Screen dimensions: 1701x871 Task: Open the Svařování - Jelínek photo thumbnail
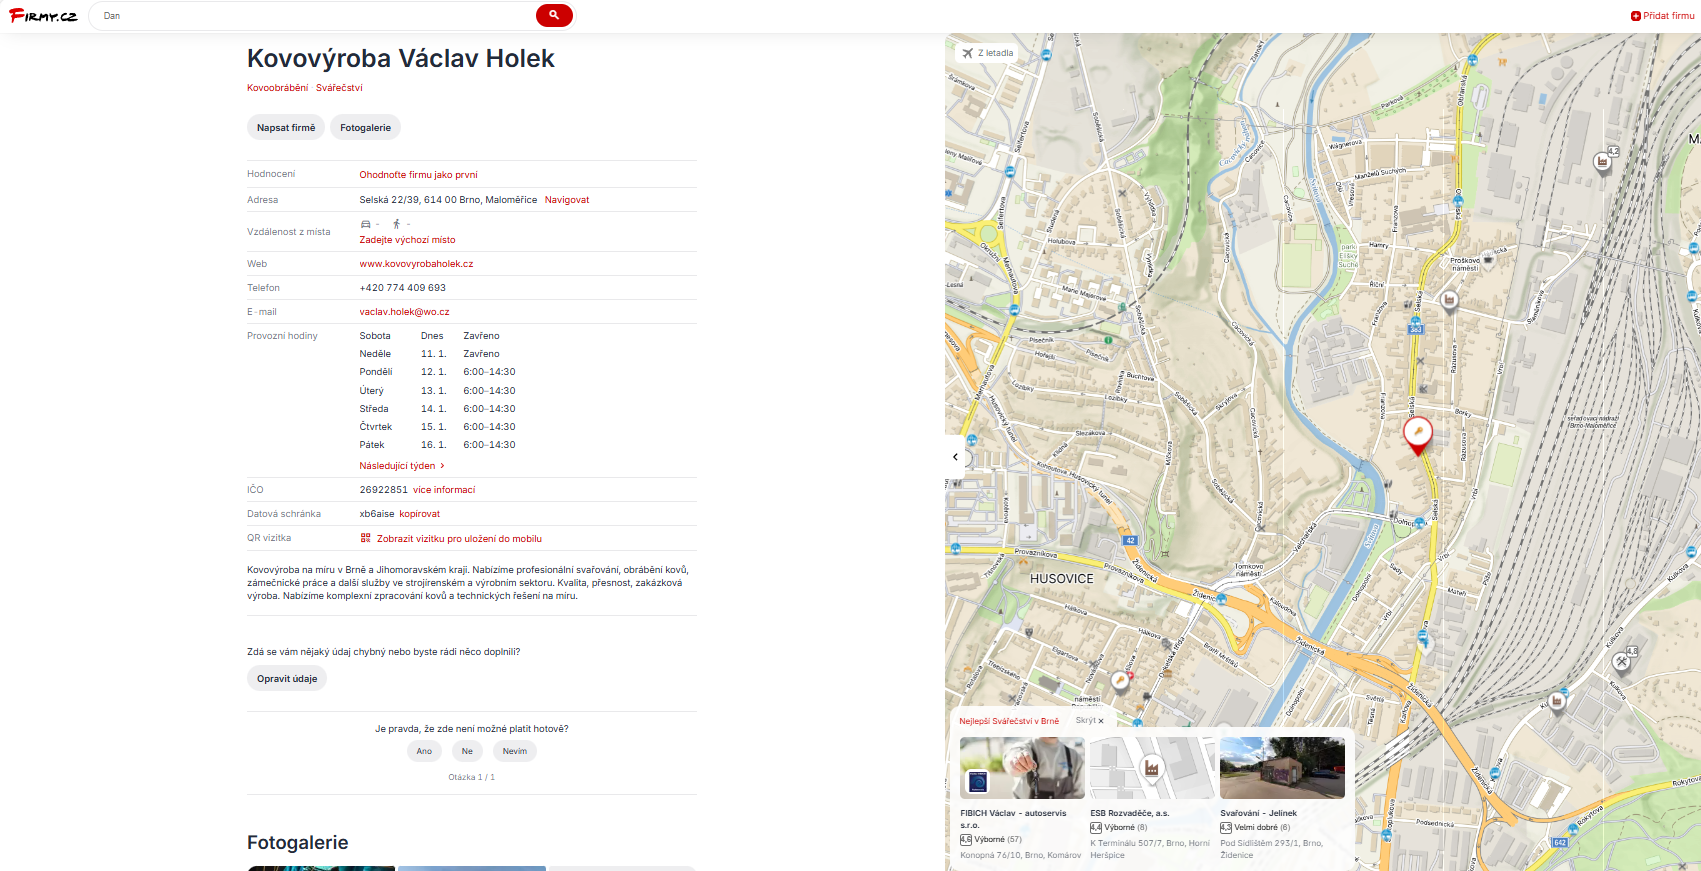pyautogui.click(x=1282, y=768)
